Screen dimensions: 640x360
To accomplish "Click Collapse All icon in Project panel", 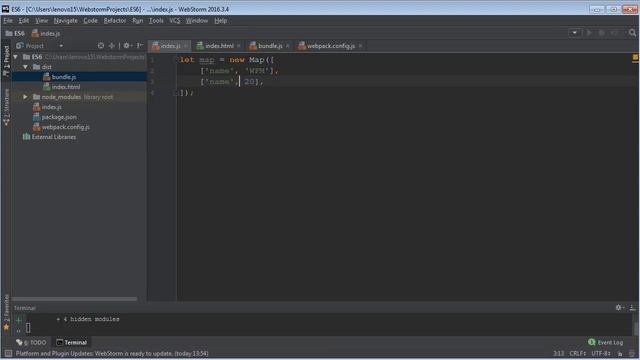I will coord(111,46).
